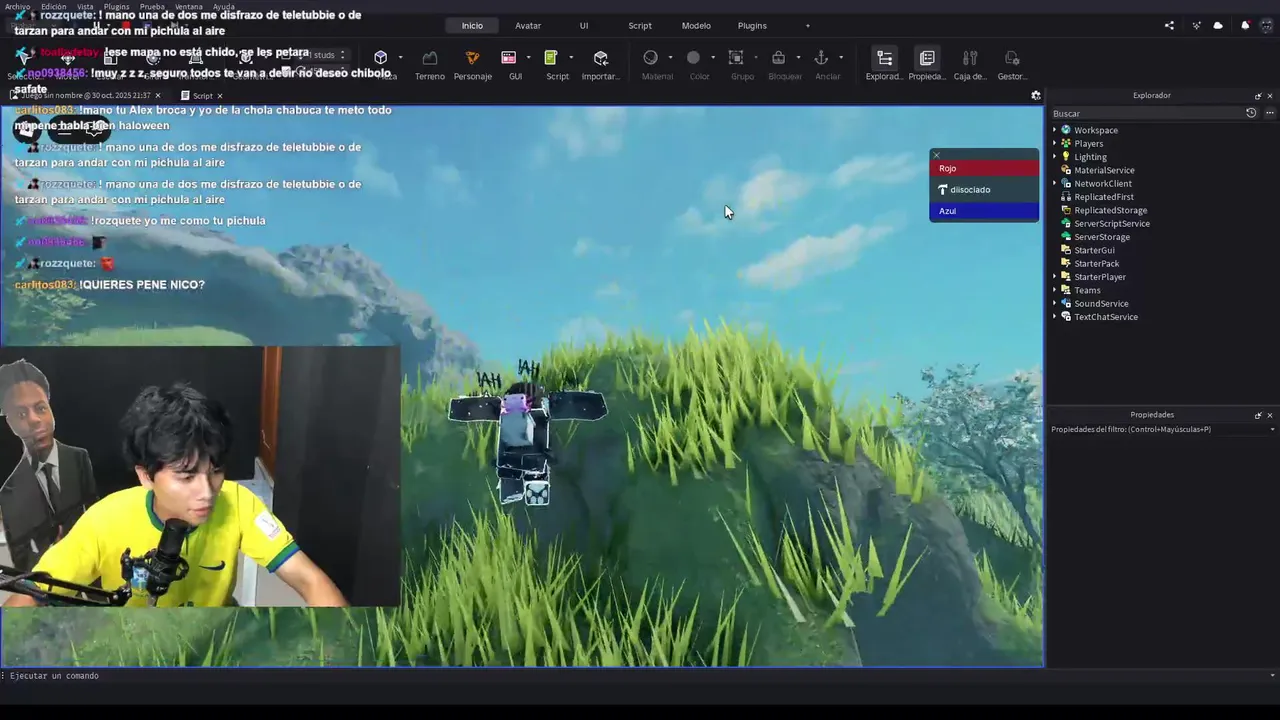Open the Anclar dropdown arrow
This screenshot has width=1280, height=720.
840,58
